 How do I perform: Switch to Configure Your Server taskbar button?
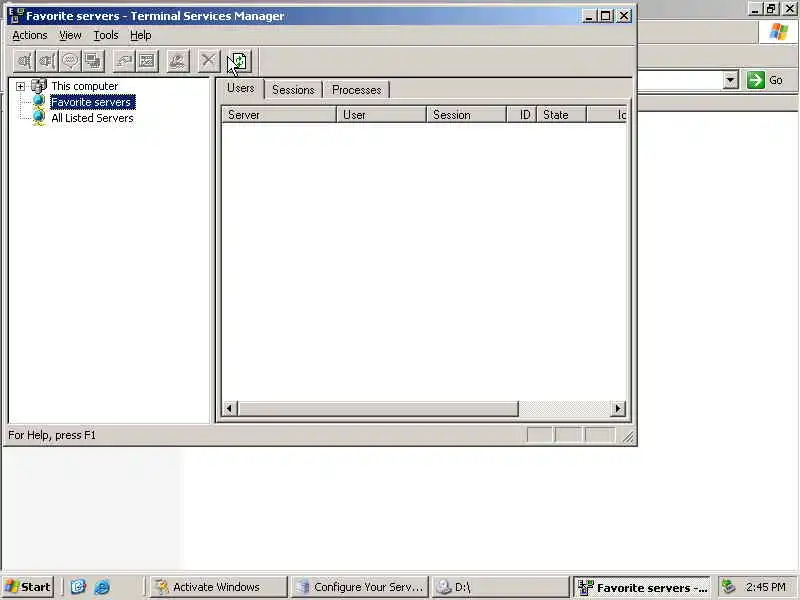[360, 587]
